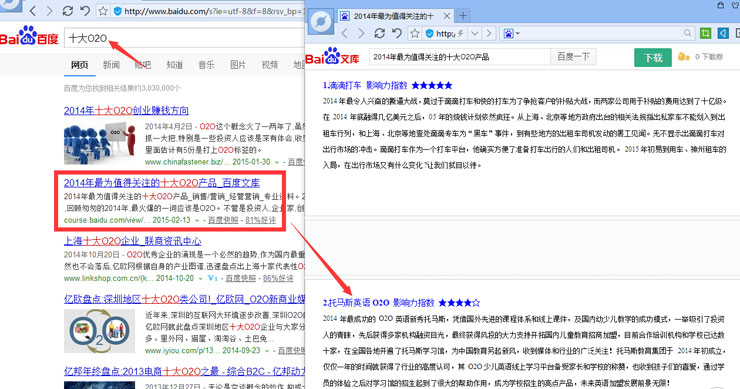Image resolution: width=740 pixels, height=389 pixels.
Task: Open result 亿邦年终盘点:2013电商十大O2O之最
Action: pos(184,372)
